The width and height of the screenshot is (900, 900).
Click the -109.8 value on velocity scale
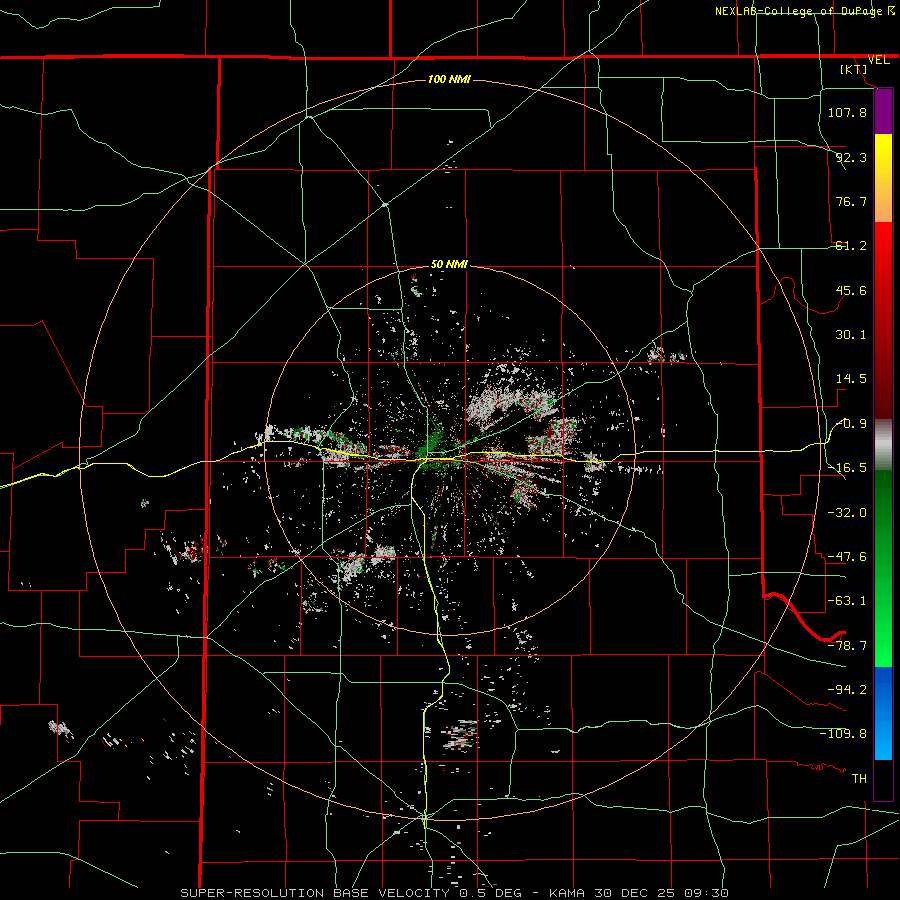pos(843,734)
